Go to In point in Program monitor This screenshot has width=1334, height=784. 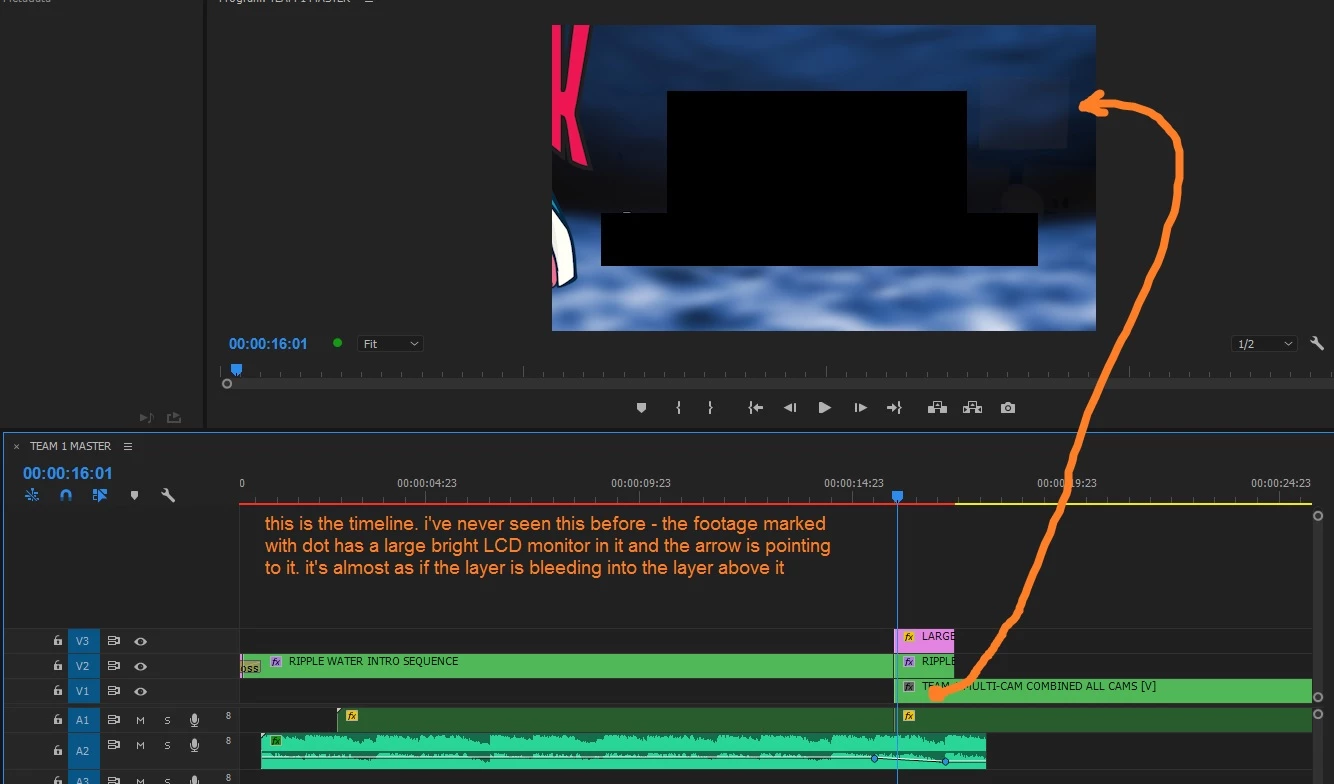[756, 408]
